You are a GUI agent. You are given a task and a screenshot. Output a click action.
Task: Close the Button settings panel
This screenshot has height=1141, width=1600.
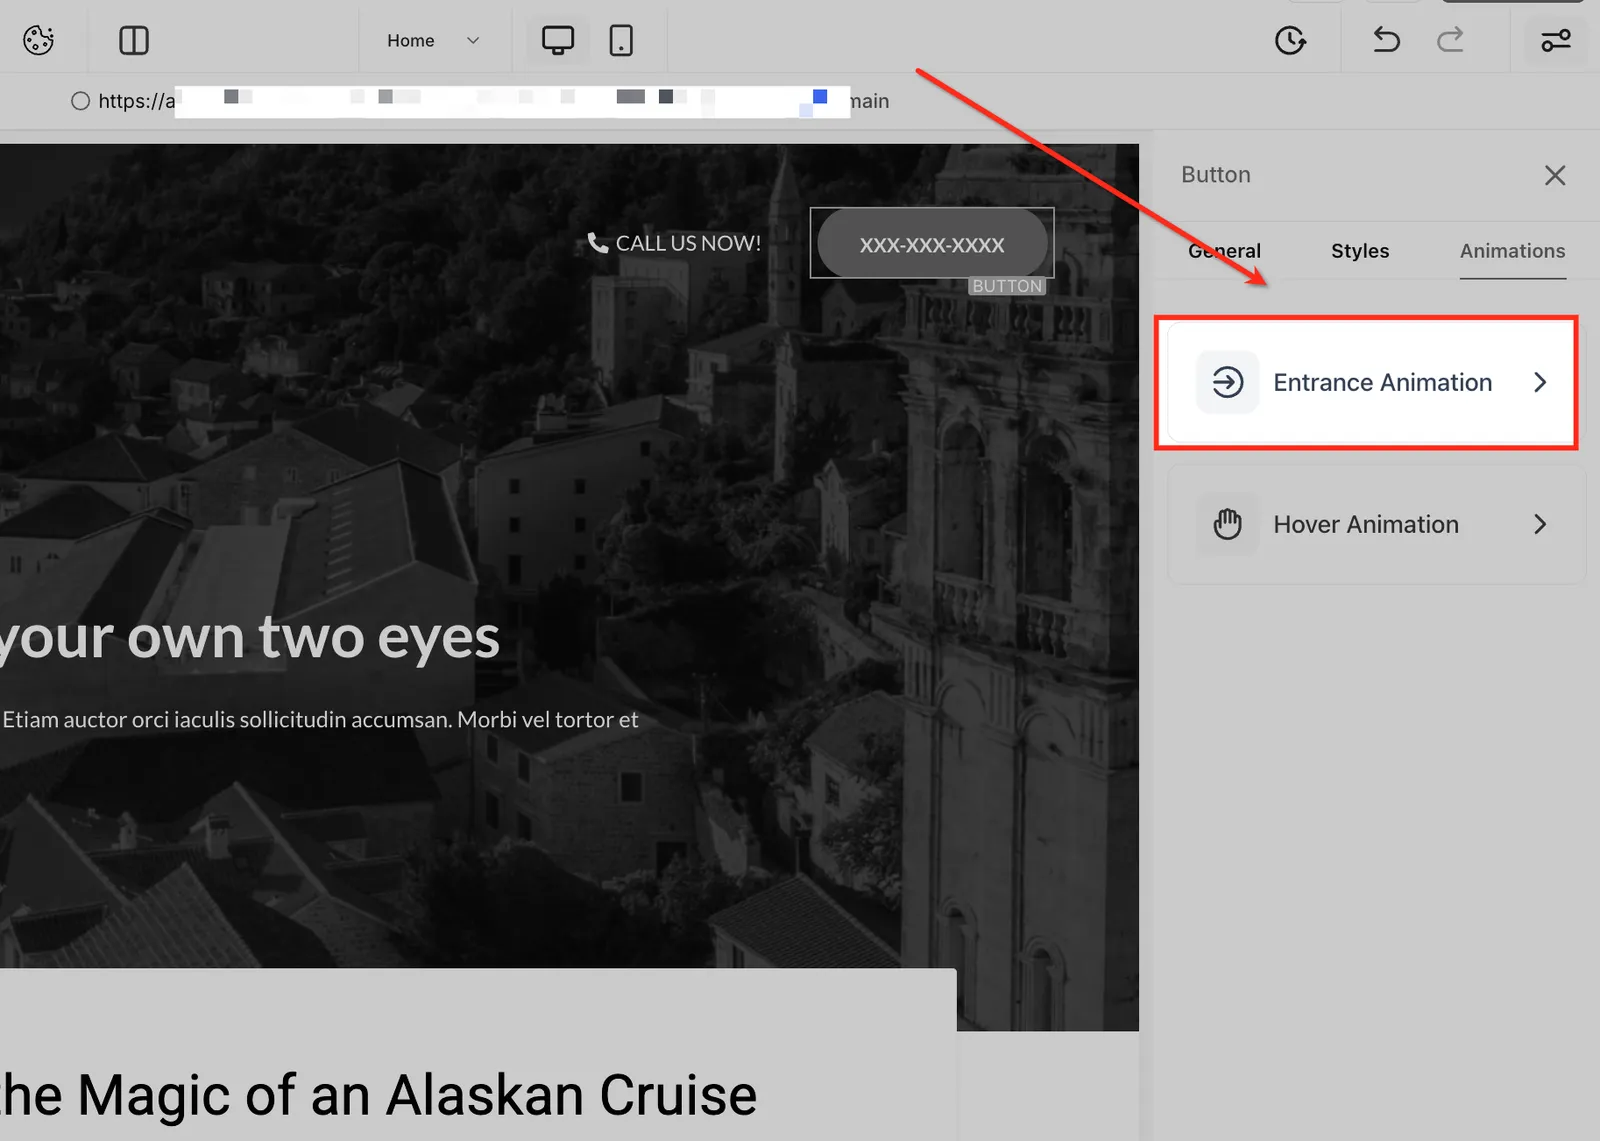coord(1555,175)
